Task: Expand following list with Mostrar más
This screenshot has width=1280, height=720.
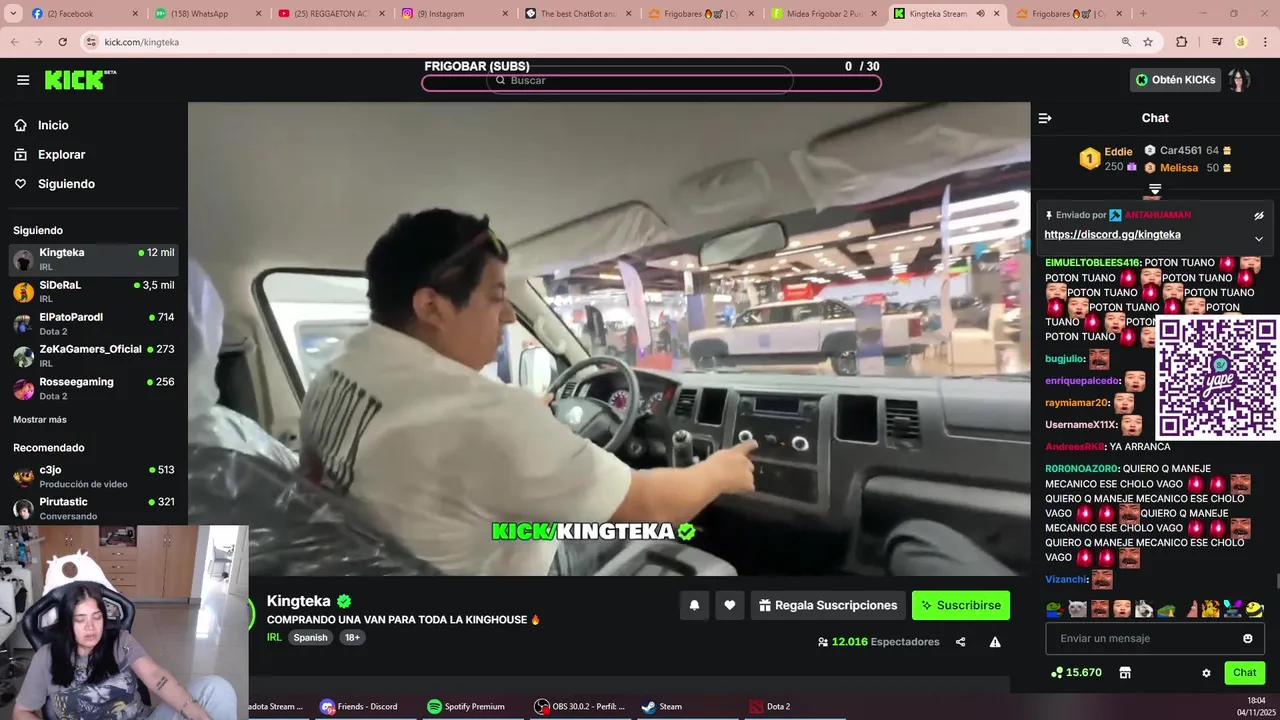Action: pos(40,420)
